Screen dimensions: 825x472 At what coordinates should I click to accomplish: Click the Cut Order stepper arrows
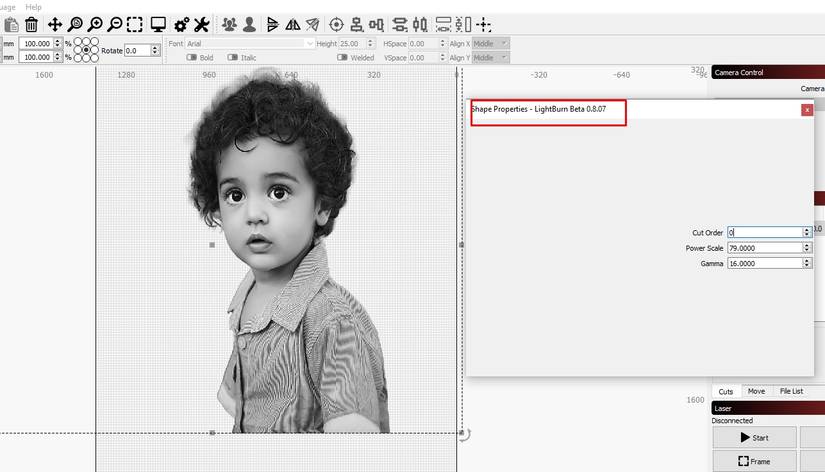click(807, 232)
